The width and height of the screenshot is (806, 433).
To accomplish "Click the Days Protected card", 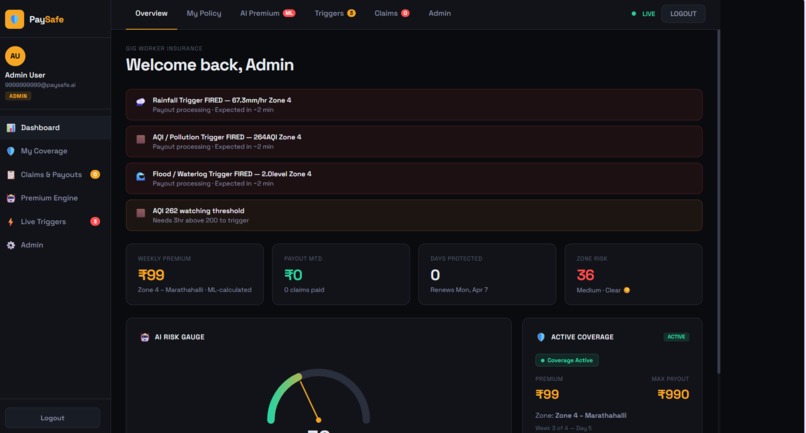I will (x=487, y=275).
